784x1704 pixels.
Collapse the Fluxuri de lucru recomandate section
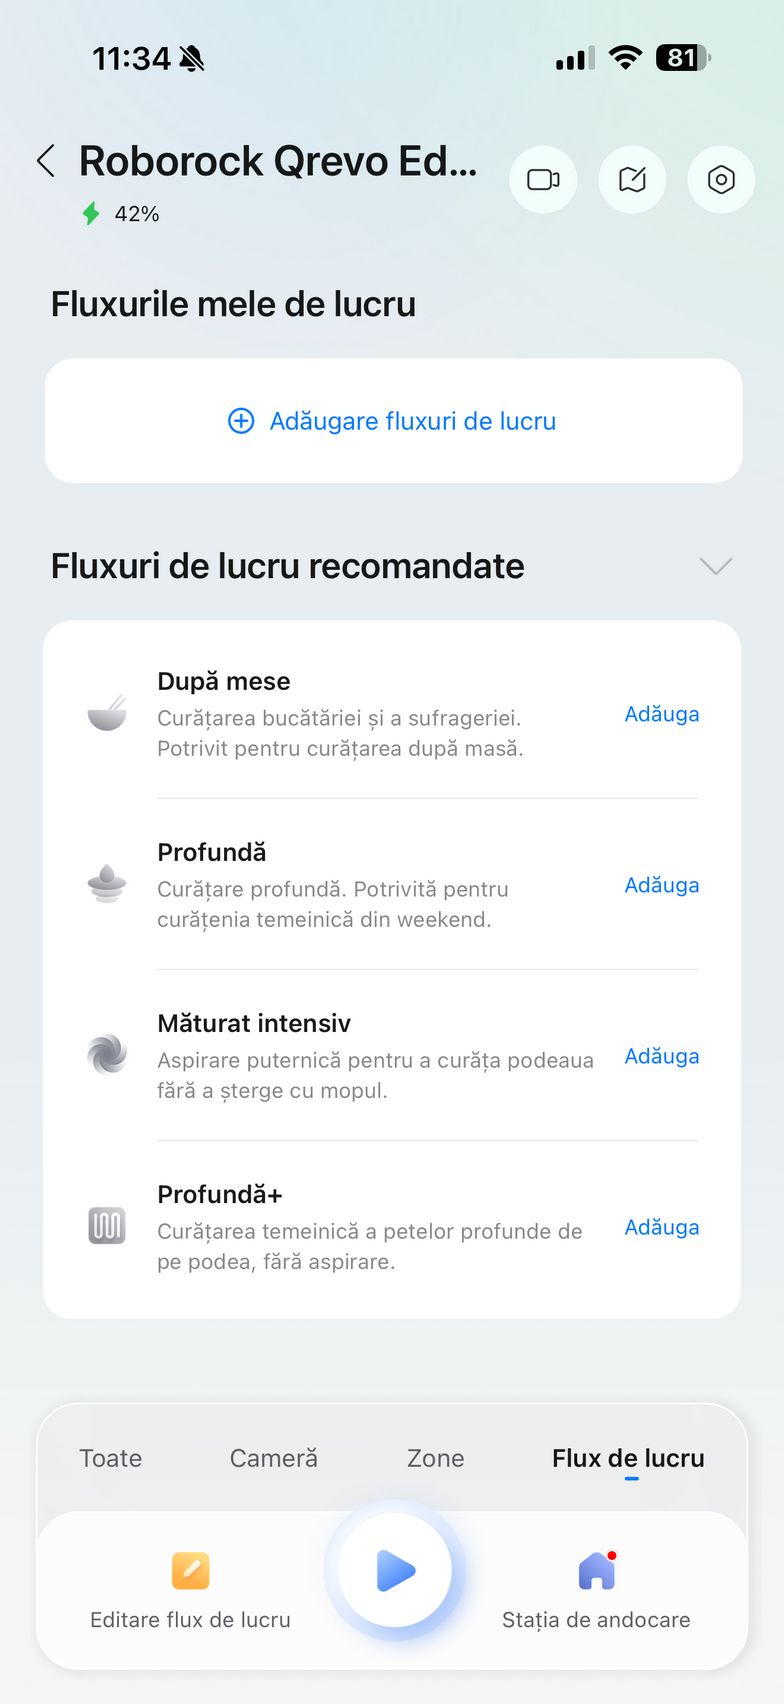tap(716, 566)
